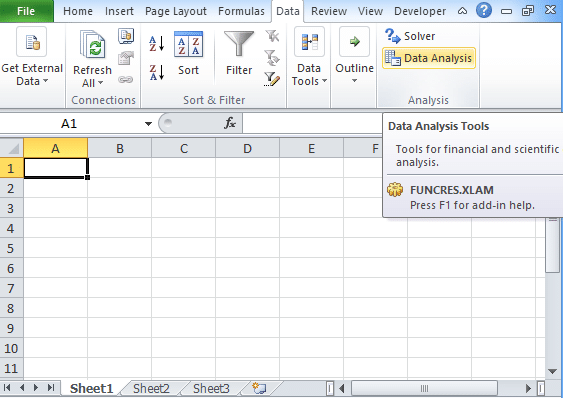563x398 pixels.
Task: Click the horizontal scrollbar thumb
Action: [424, 388]
